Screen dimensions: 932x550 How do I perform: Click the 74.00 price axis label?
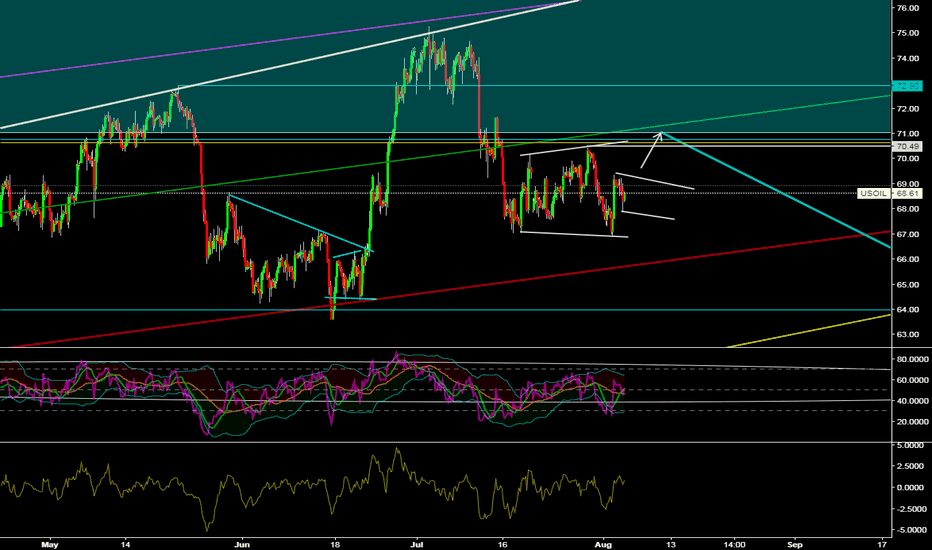pos(908,58)
